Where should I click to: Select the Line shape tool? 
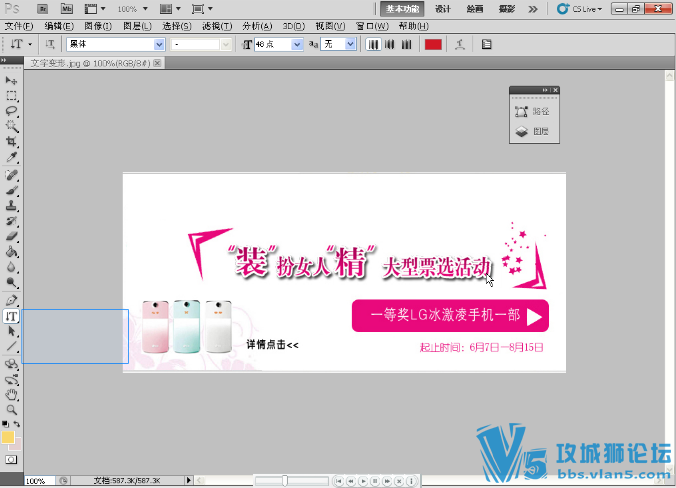11,346
